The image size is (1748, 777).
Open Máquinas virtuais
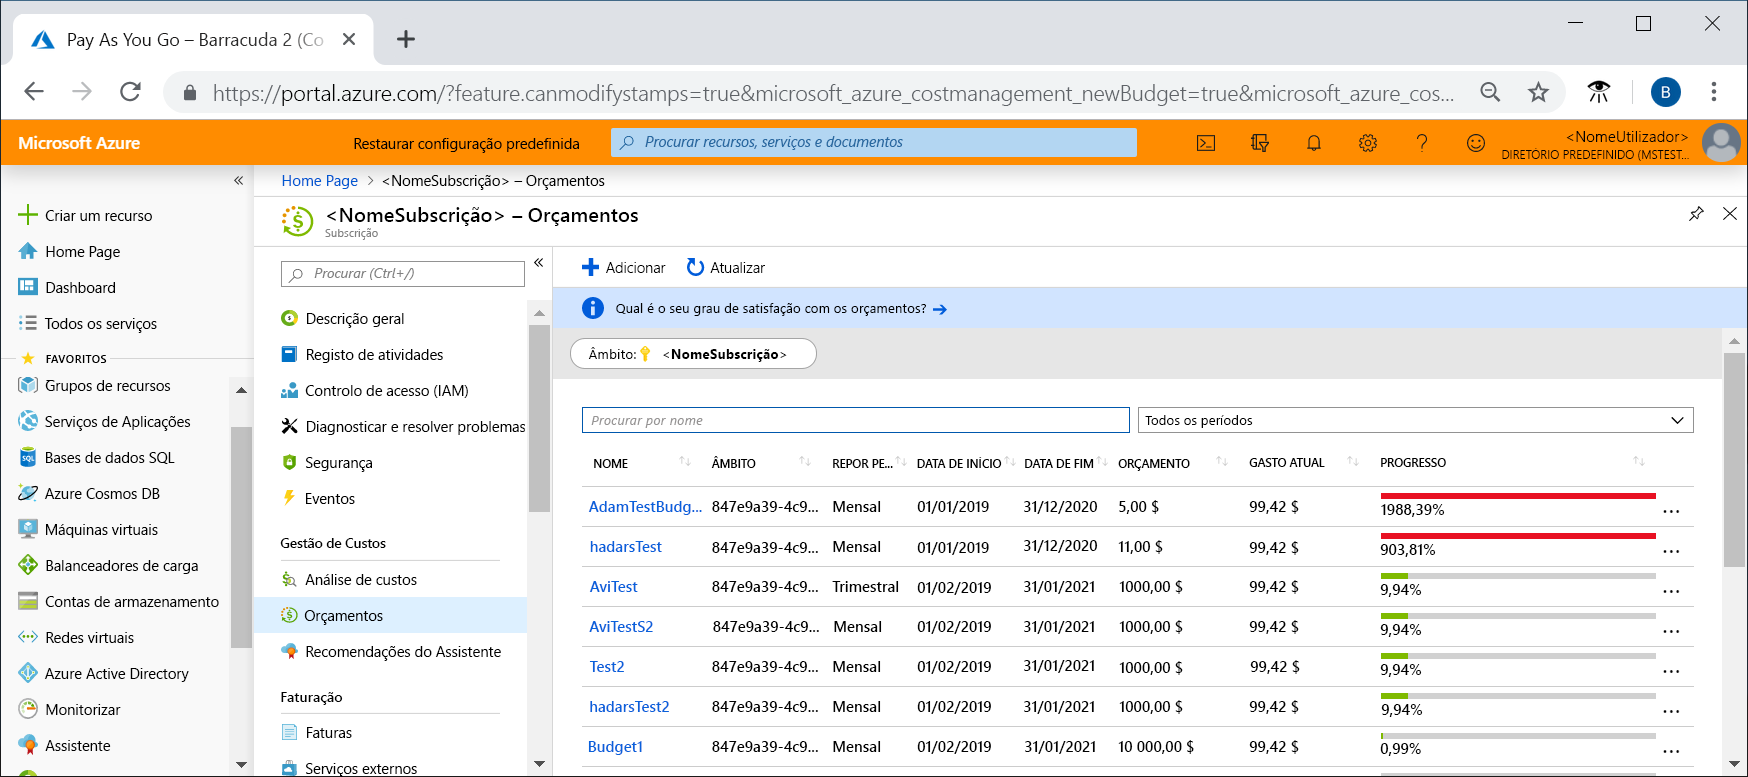pos(90,530)
